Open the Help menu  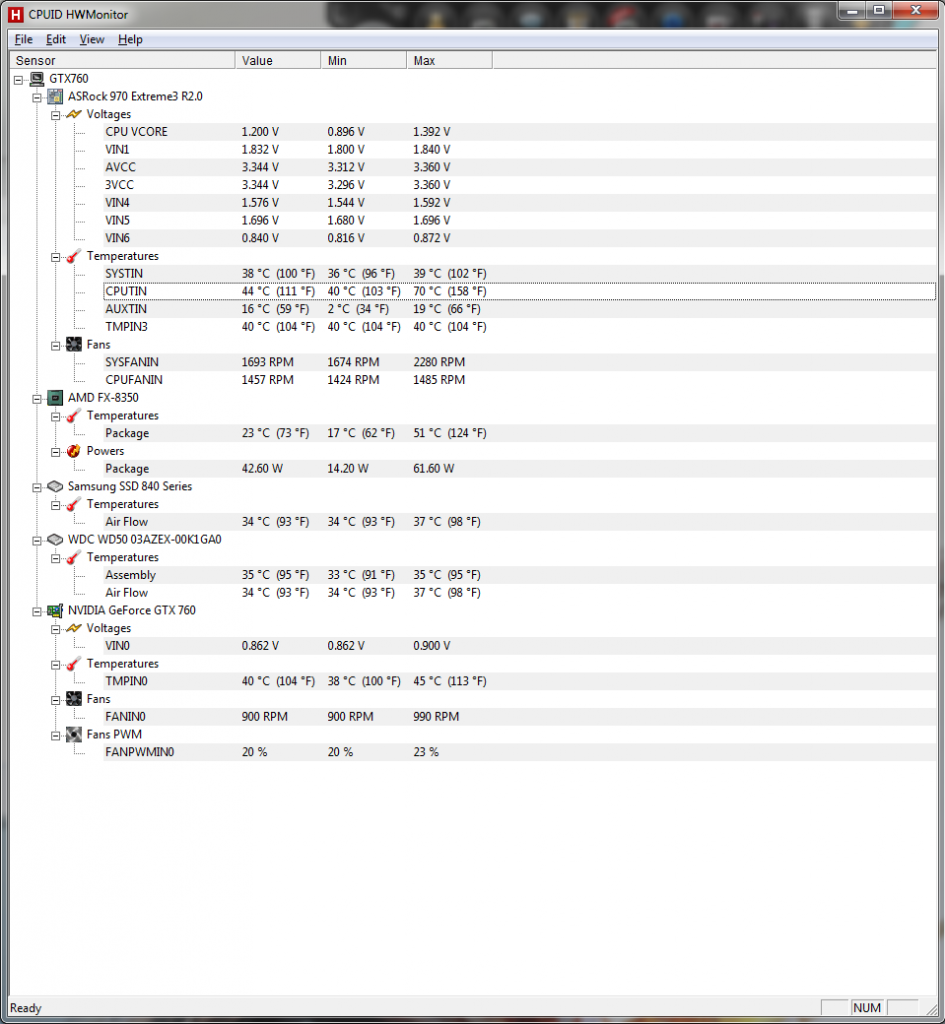click(130, 39)
